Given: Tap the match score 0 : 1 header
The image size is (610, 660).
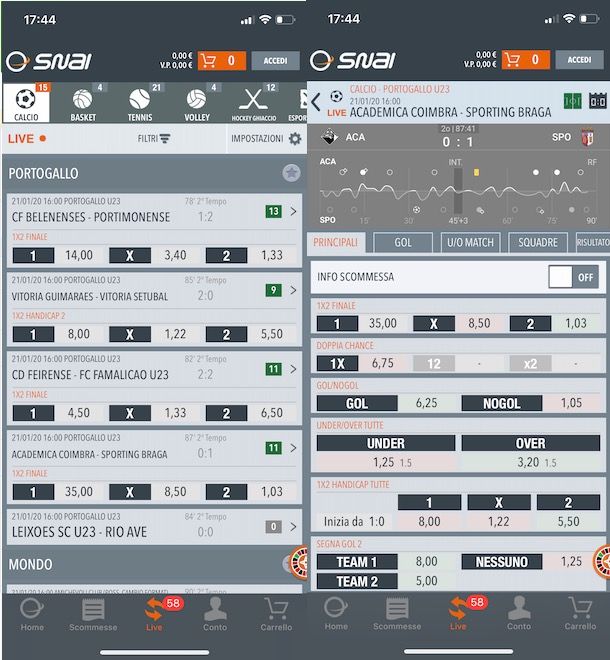Looking at the screenshot, I should click(x=458, y=142).
